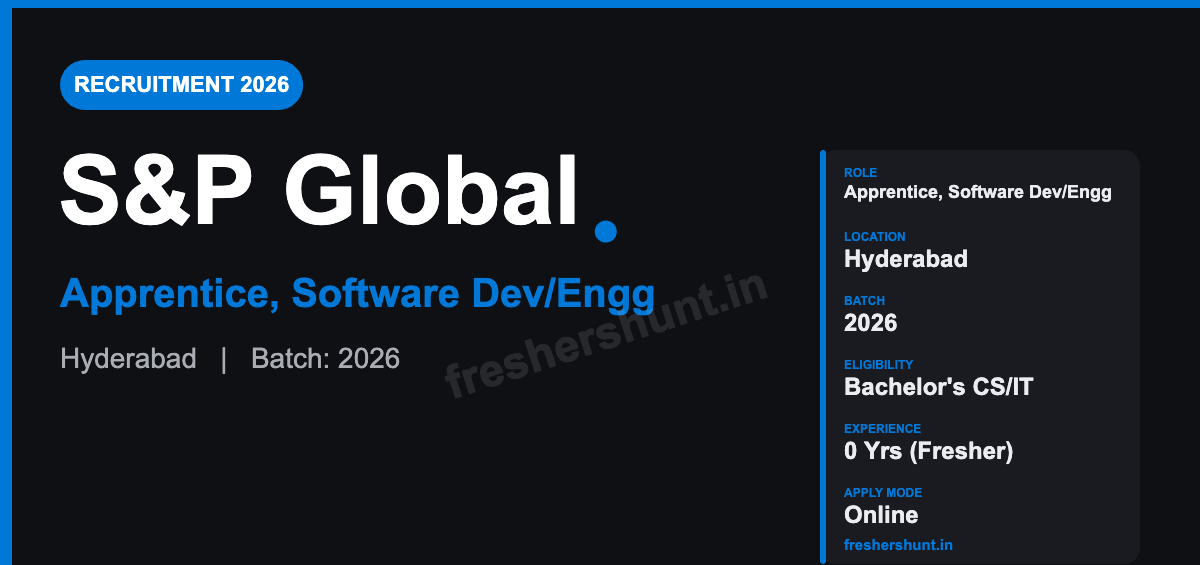The height and width of the screenshot is (565, 1200).
Task: Click the BATCH label in info card
Action: [x=864, y=301]
